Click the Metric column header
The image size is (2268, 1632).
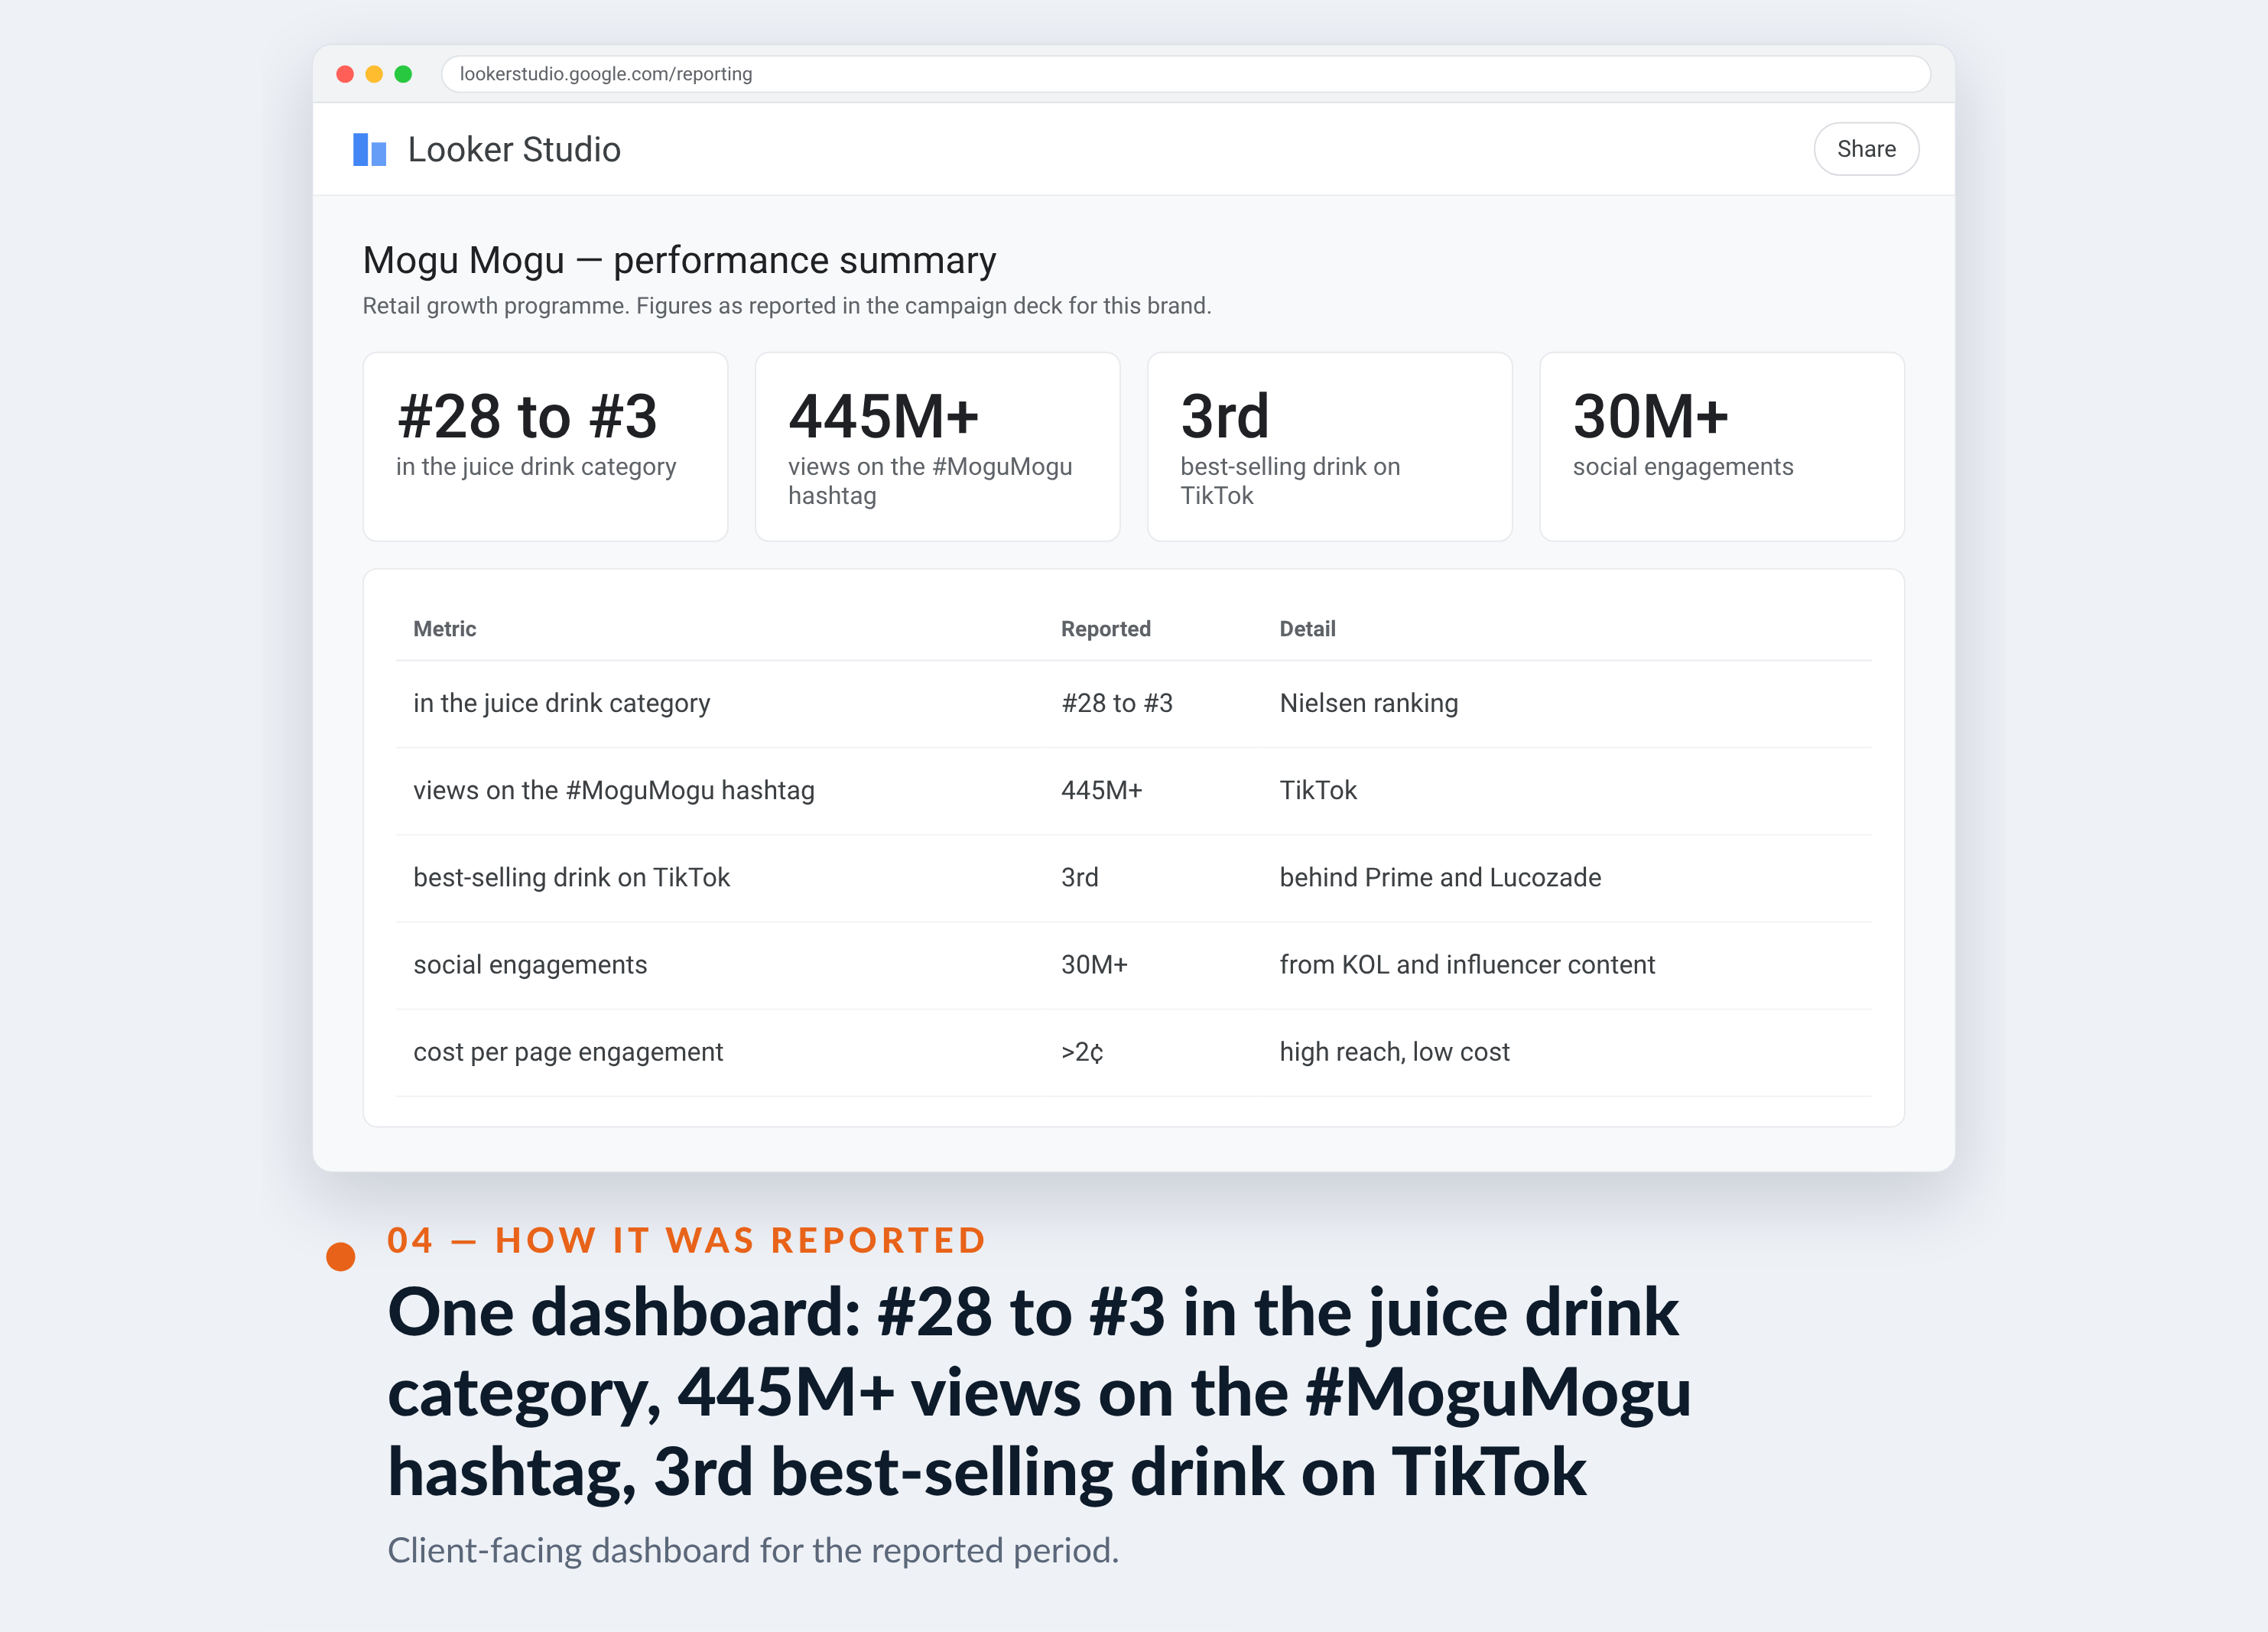[x=444, y=629]
